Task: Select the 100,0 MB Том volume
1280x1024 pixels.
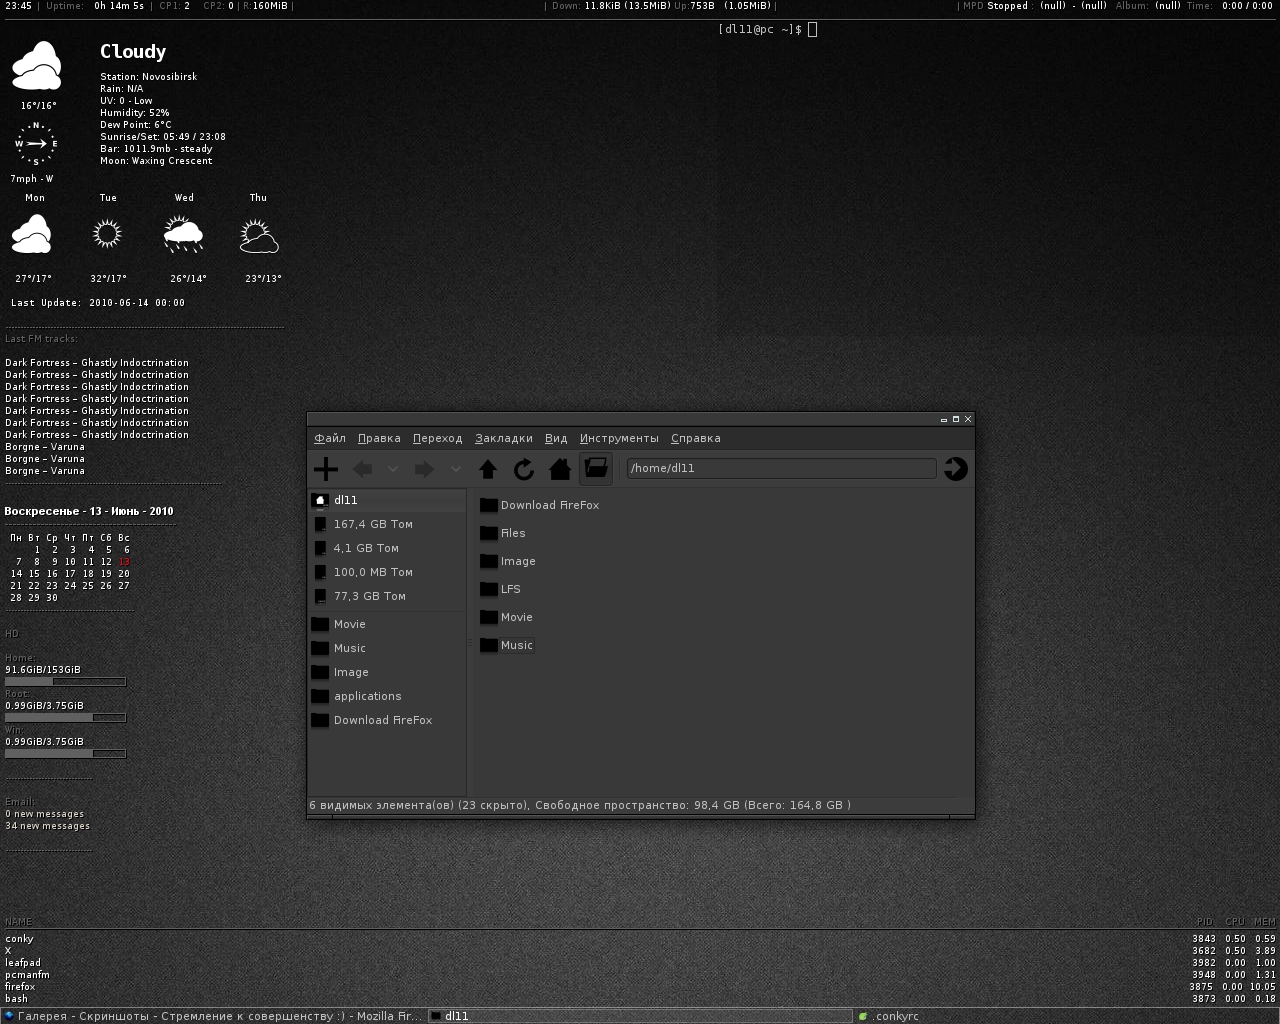Action: click(388, 572)
